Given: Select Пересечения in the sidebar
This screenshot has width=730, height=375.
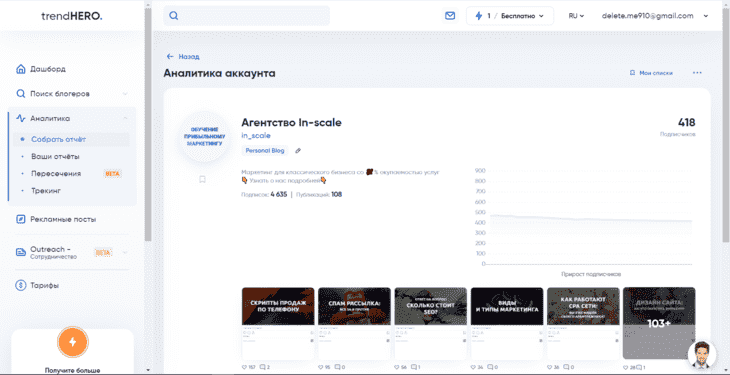Looking at the screenshot, I should (56, 174).
